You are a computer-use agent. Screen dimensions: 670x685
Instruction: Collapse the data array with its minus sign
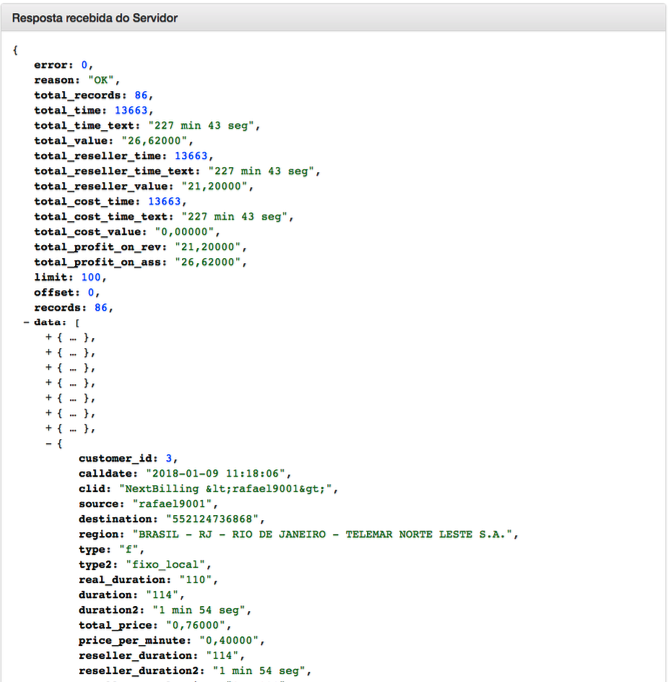[26, 323]
